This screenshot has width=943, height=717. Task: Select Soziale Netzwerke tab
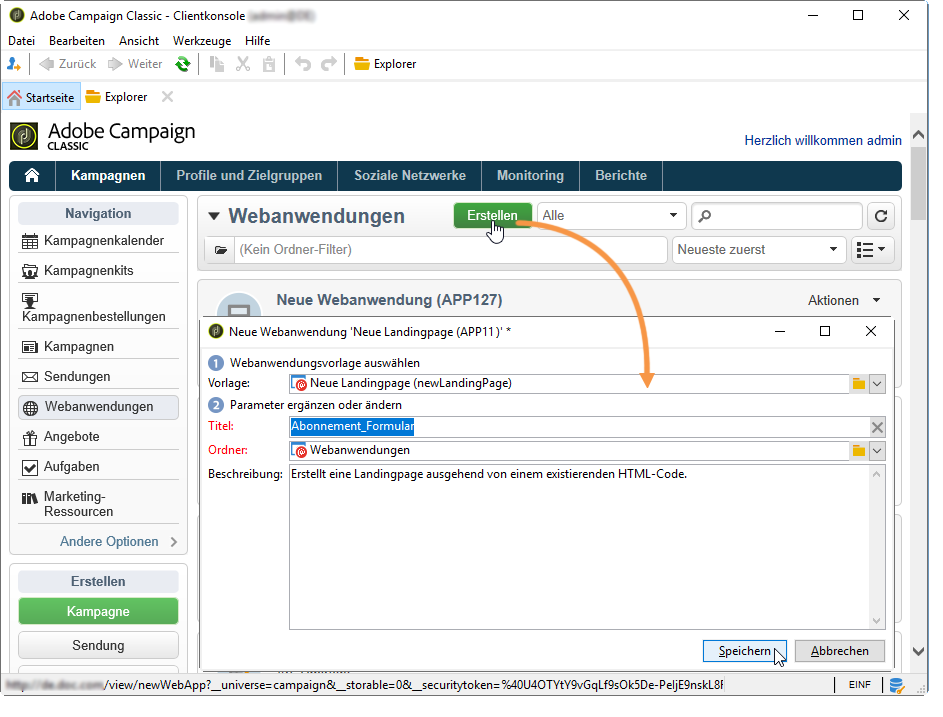[410, 176]
